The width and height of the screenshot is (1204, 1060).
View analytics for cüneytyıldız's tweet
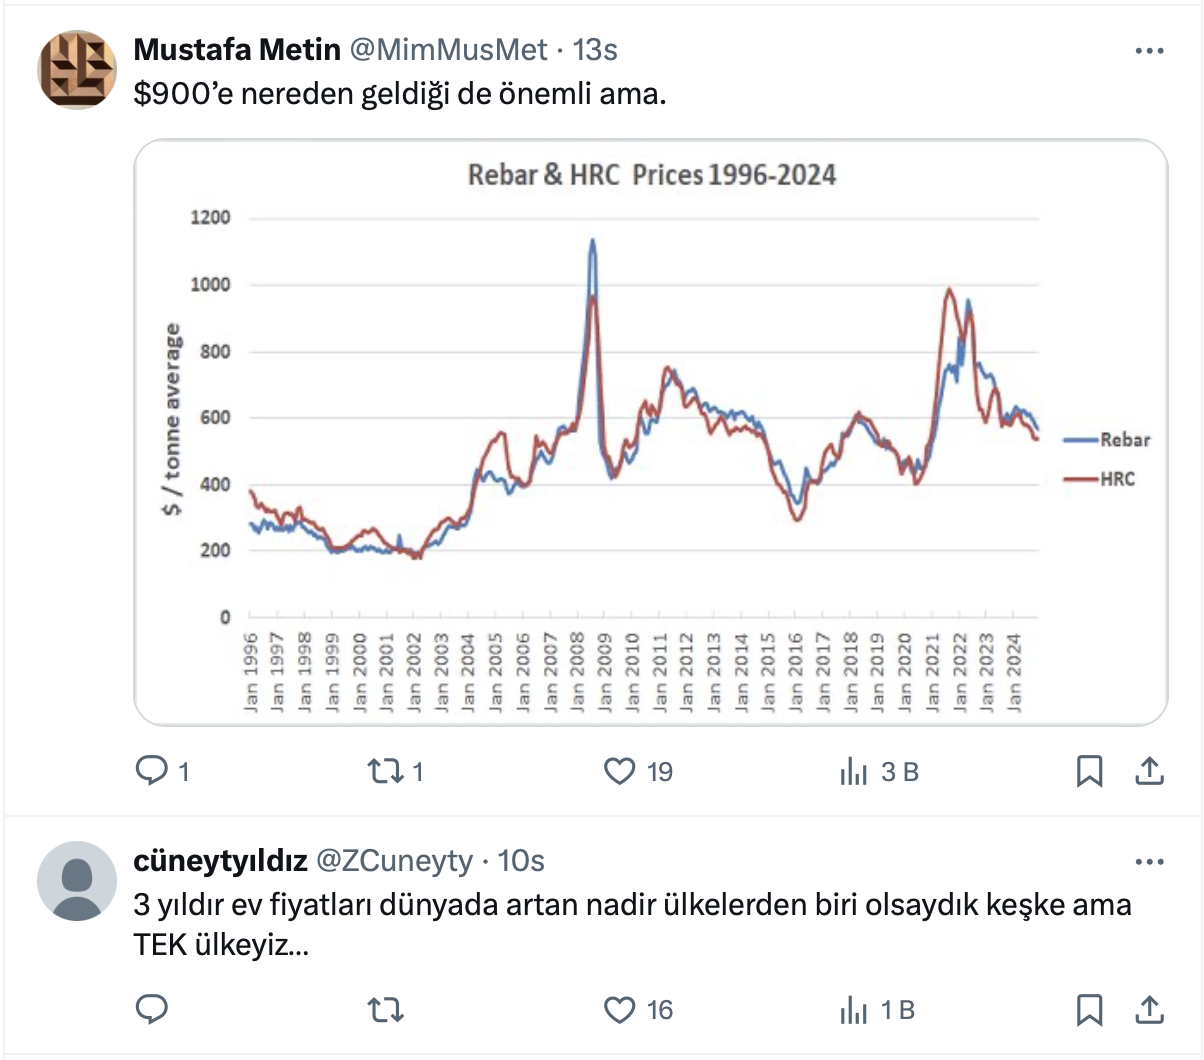coord(854,1010)
